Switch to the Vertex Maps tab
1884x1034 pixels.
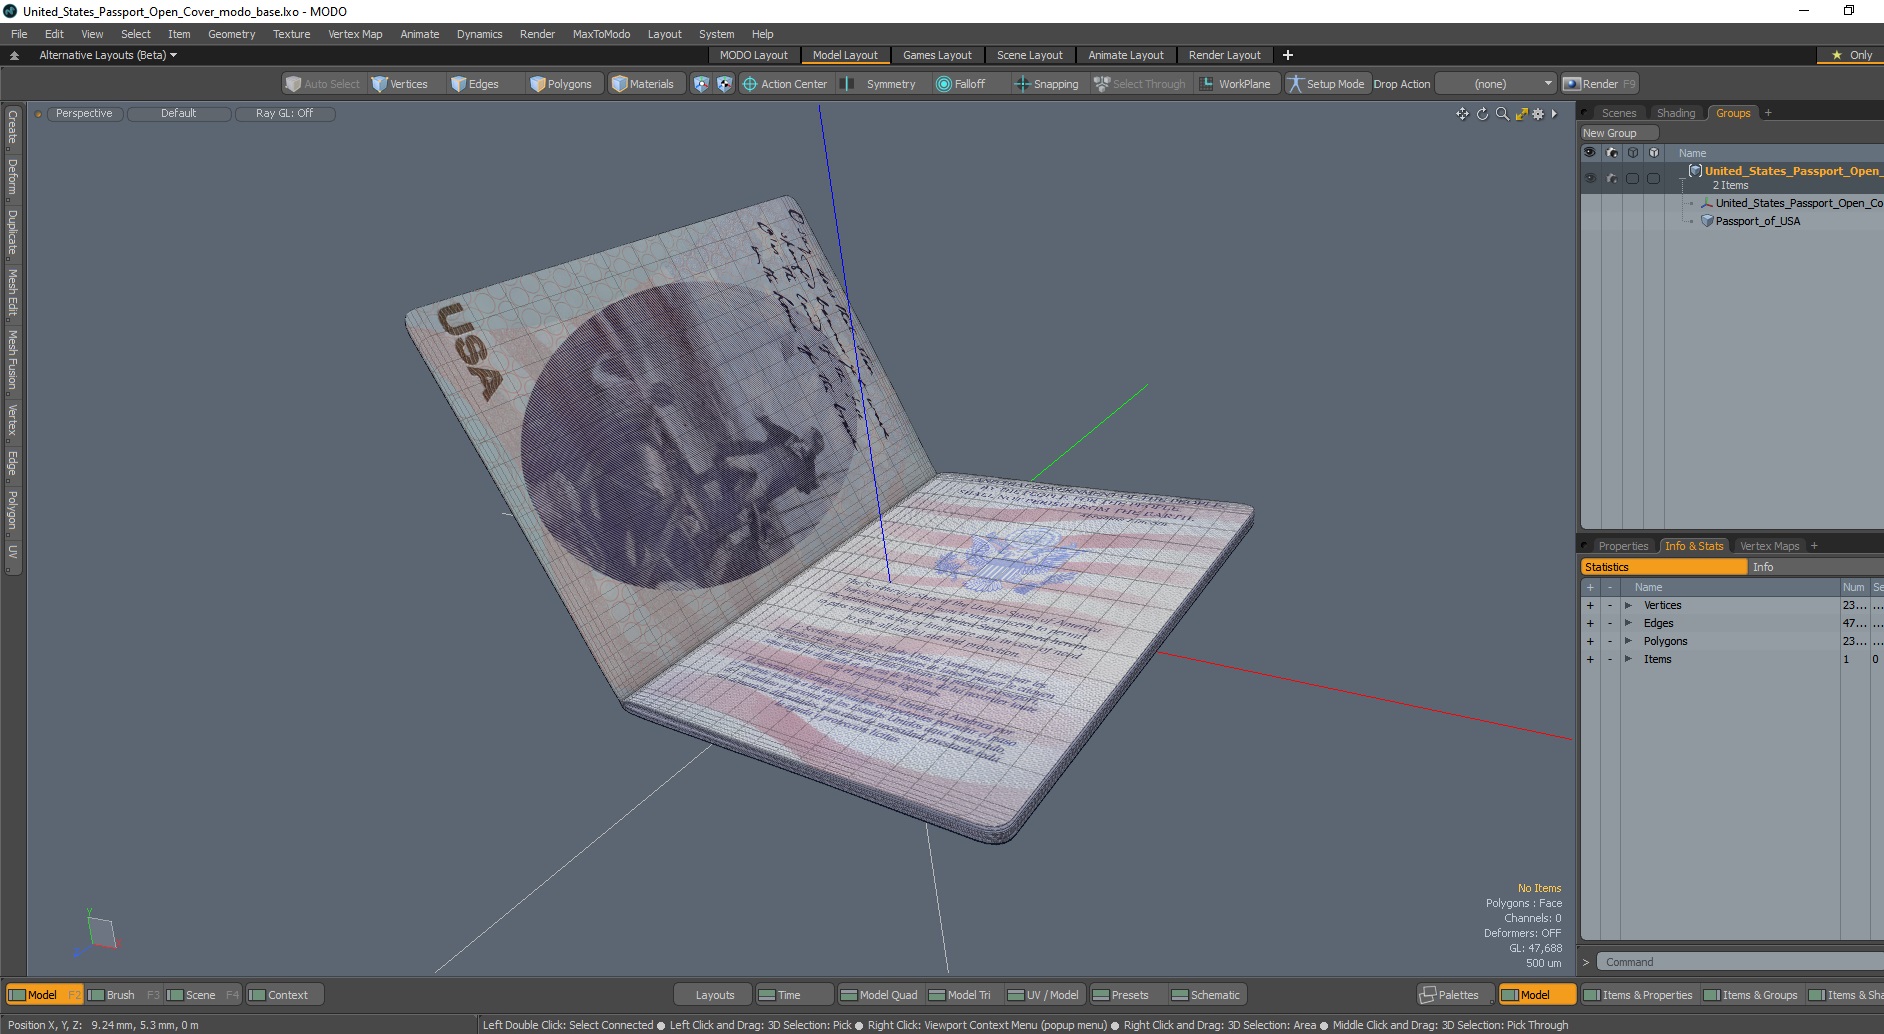pos(1769,546)
